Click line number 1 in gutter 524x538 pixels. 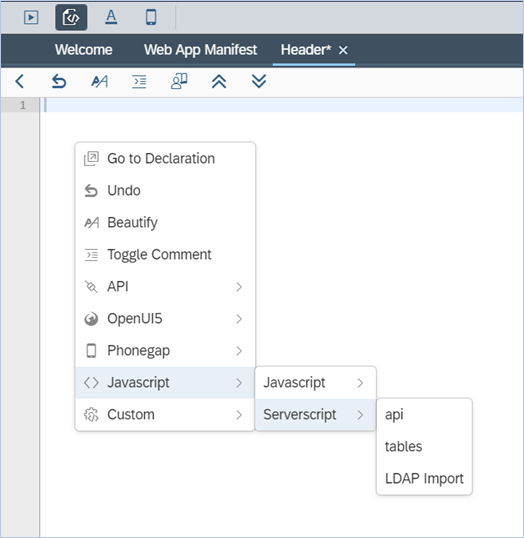[x=23, y=105]
